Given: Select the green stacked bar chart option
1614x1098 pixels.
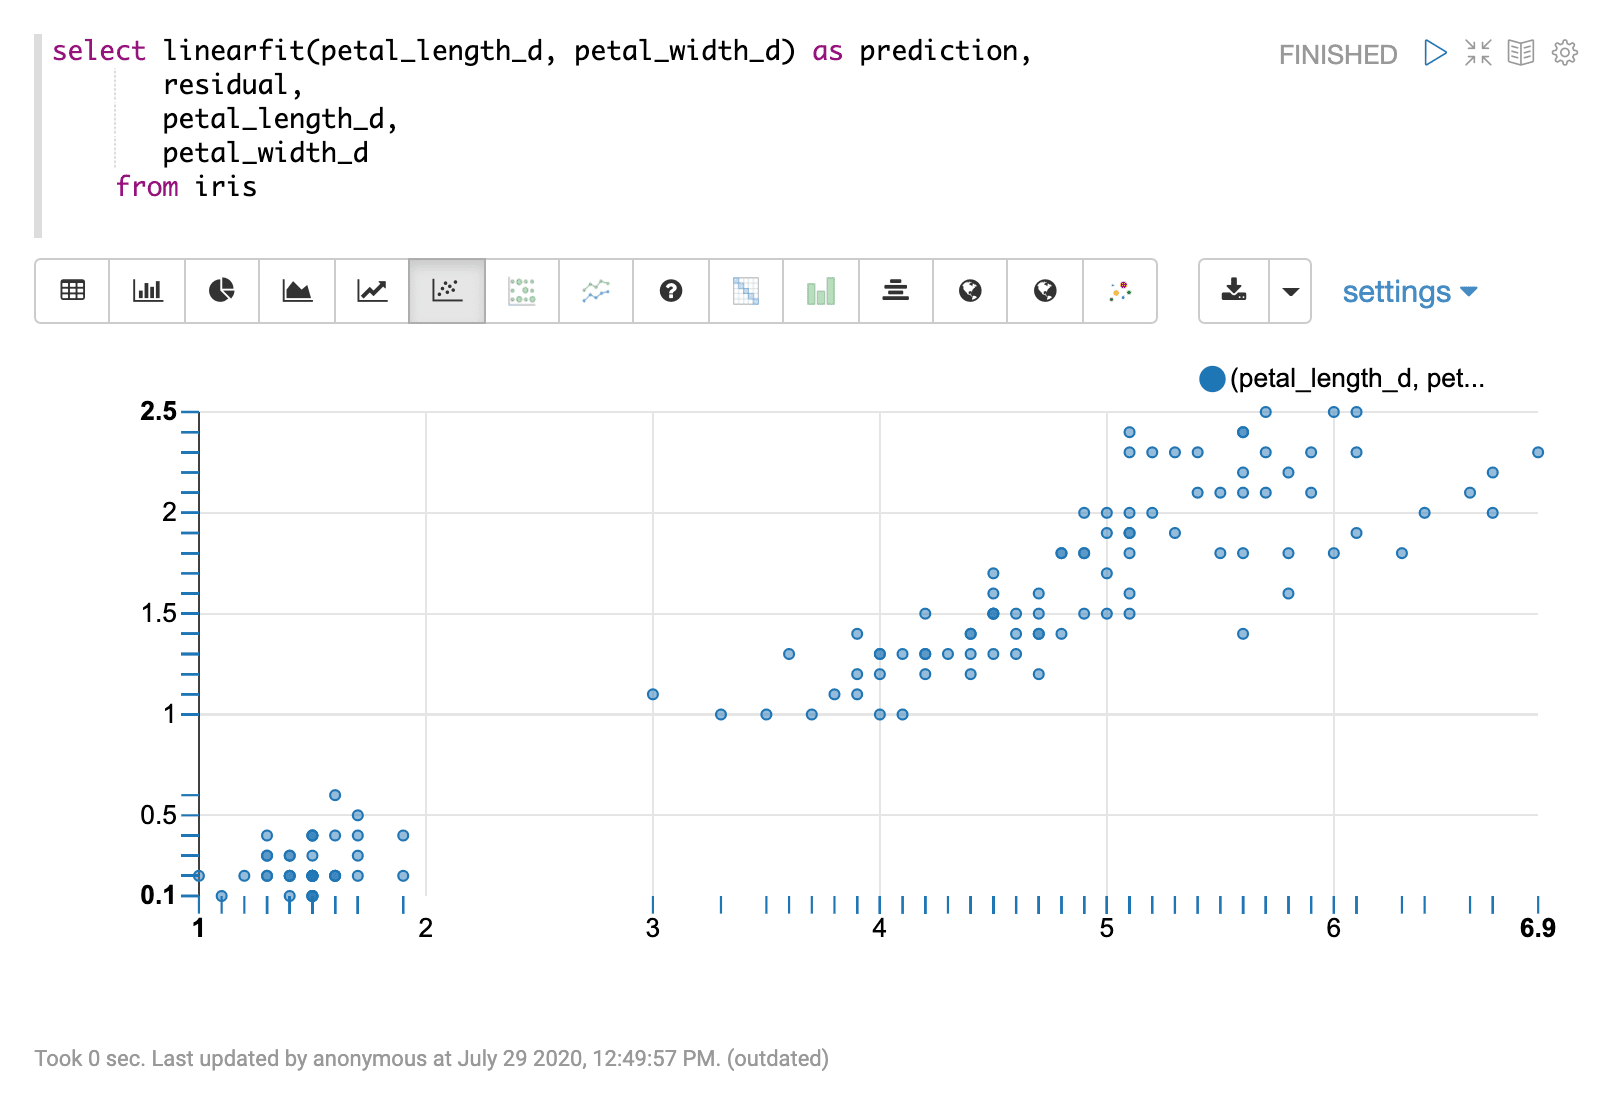Looking at the screenshot, I should tap(820, 291).
